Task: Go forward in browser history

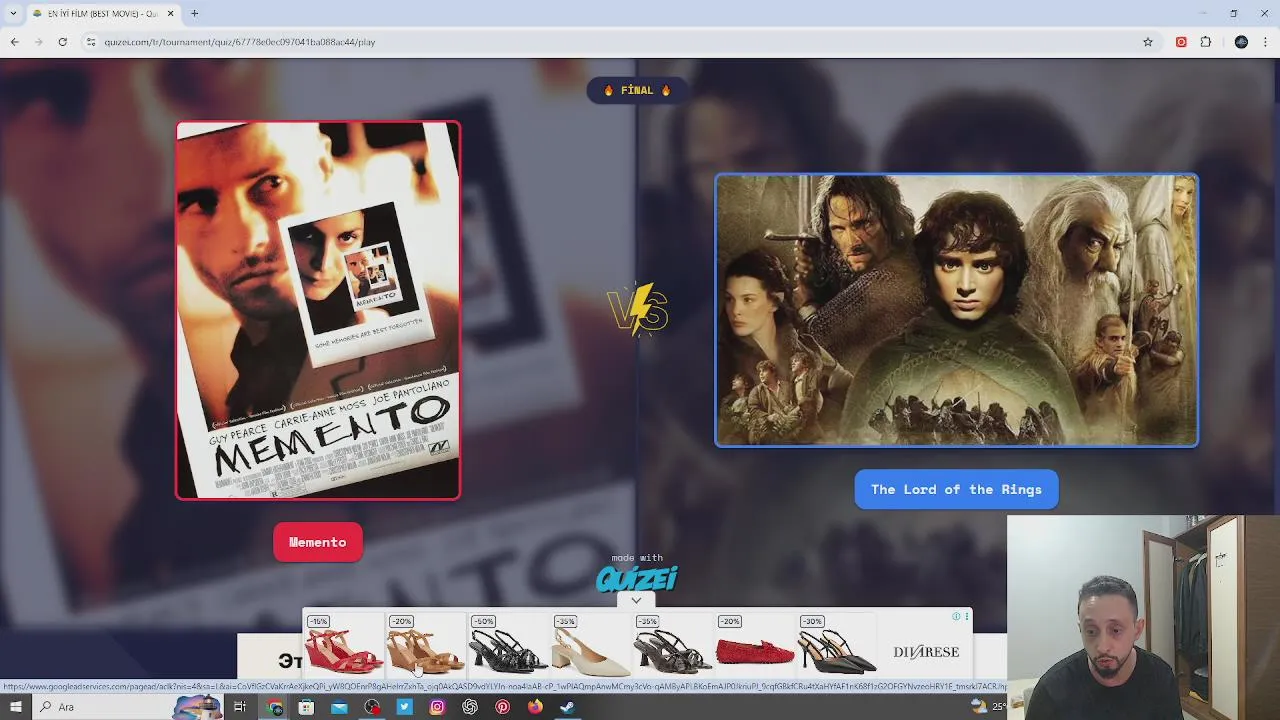Action: [38, 42]
